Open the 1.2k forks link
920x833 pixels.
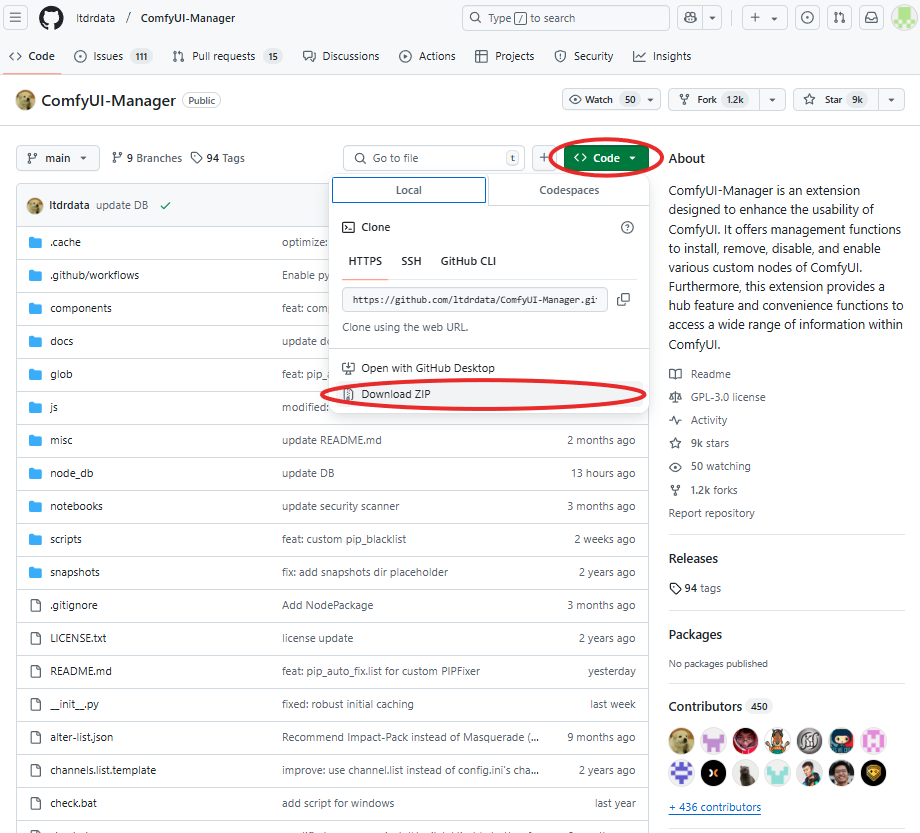703,490
